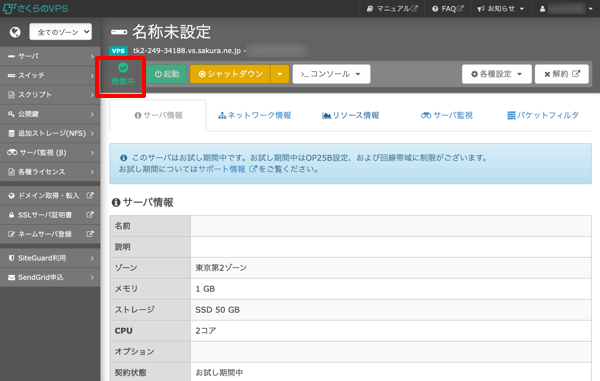Open 追加ストレージ(NFS) in the sidebar

point(50,133)
